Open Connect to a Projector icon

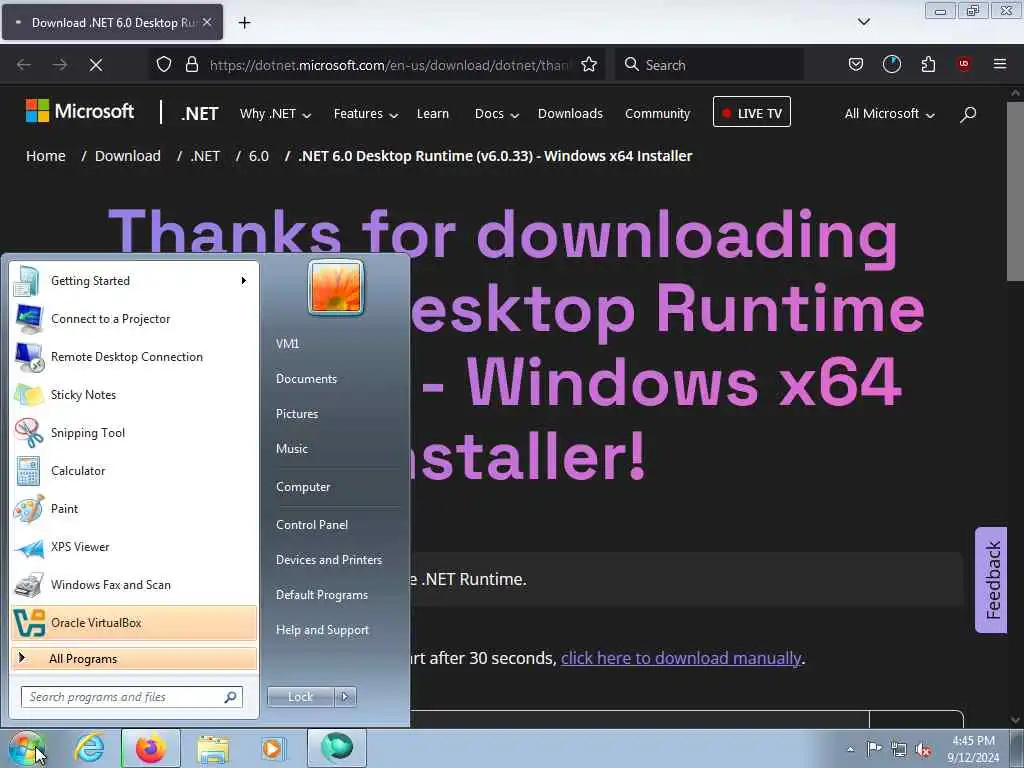(x=28, y=319)
